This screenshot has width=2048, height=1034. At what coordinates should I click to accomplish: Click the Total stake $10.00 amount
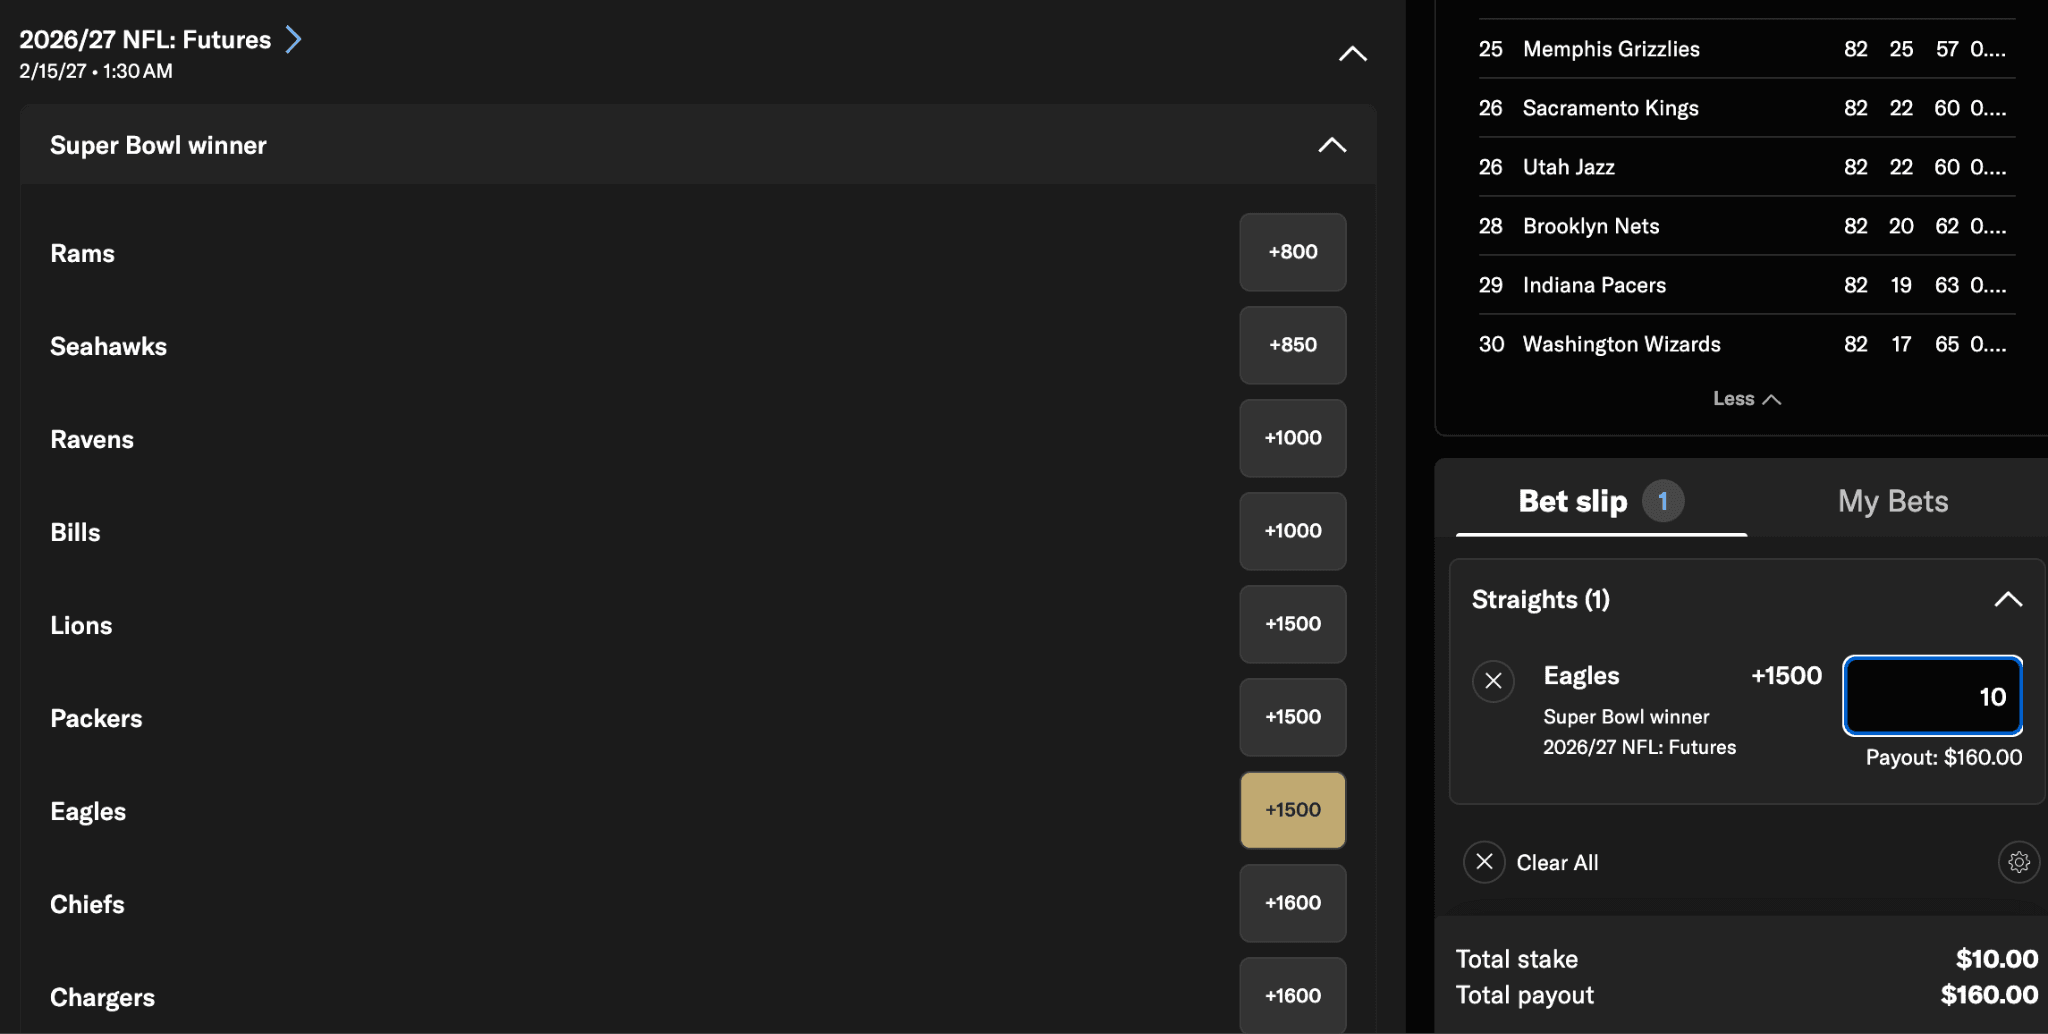[x=1997, y=959]
